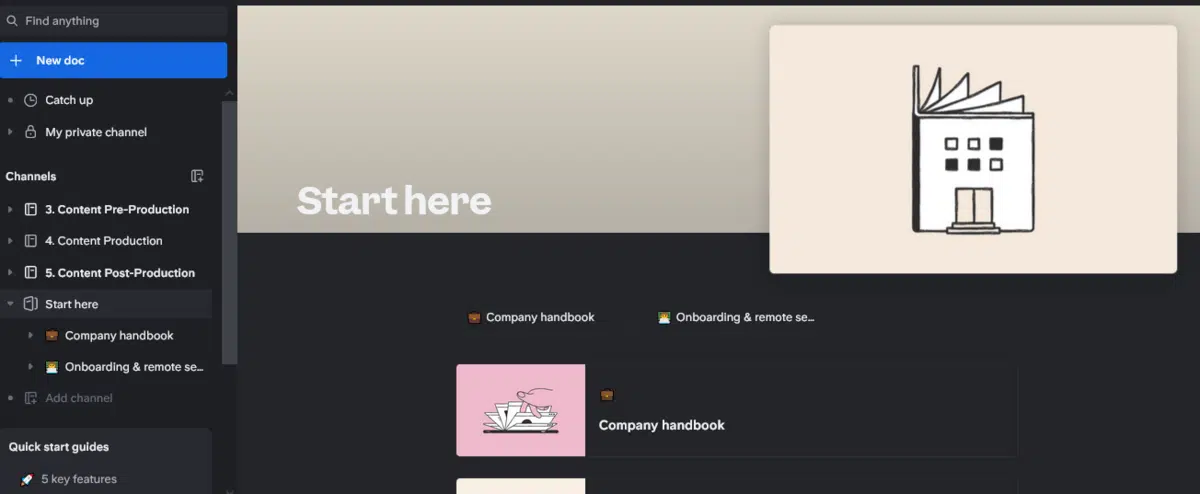This screenshot has height=494, width=1200.
Task: Click the new channel icon beside Channels
Action: click(197, 176)
